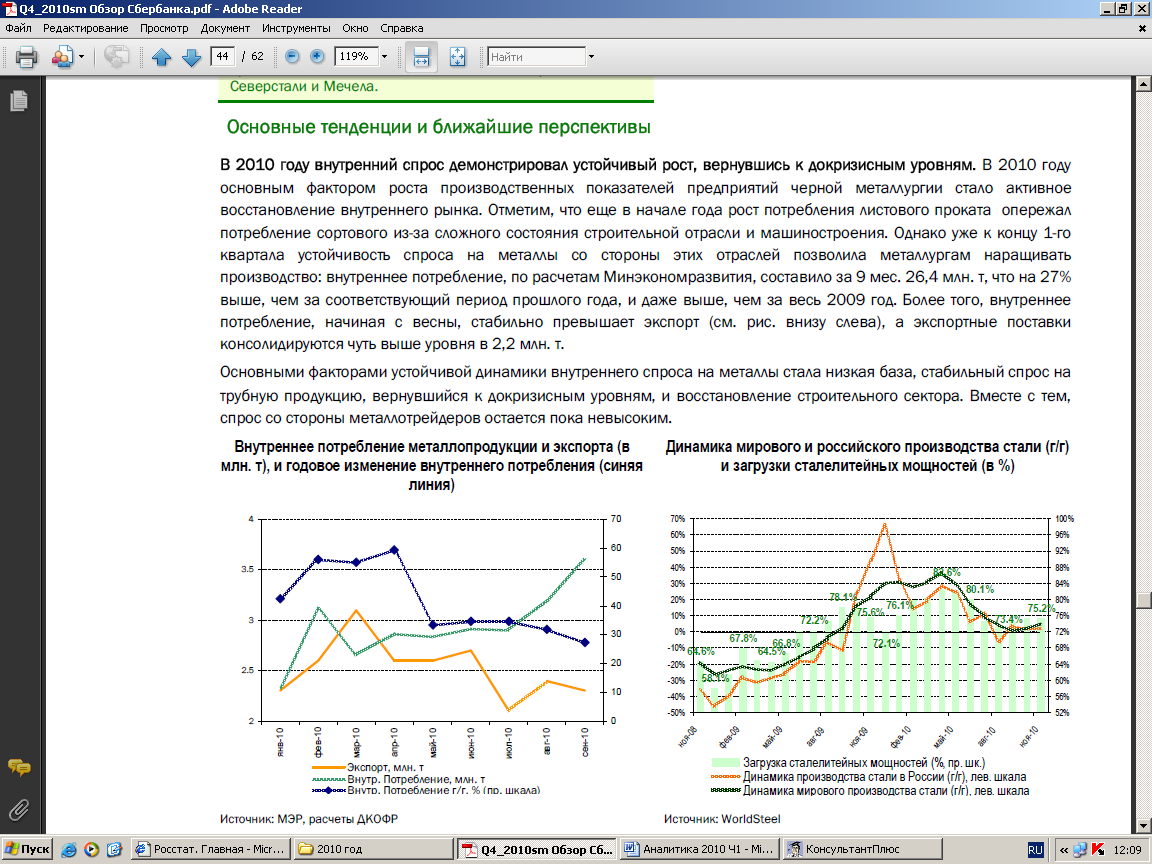The image size is (1152, 864).
Task: Zoom in with the plus button
Action: pos(317,57)
